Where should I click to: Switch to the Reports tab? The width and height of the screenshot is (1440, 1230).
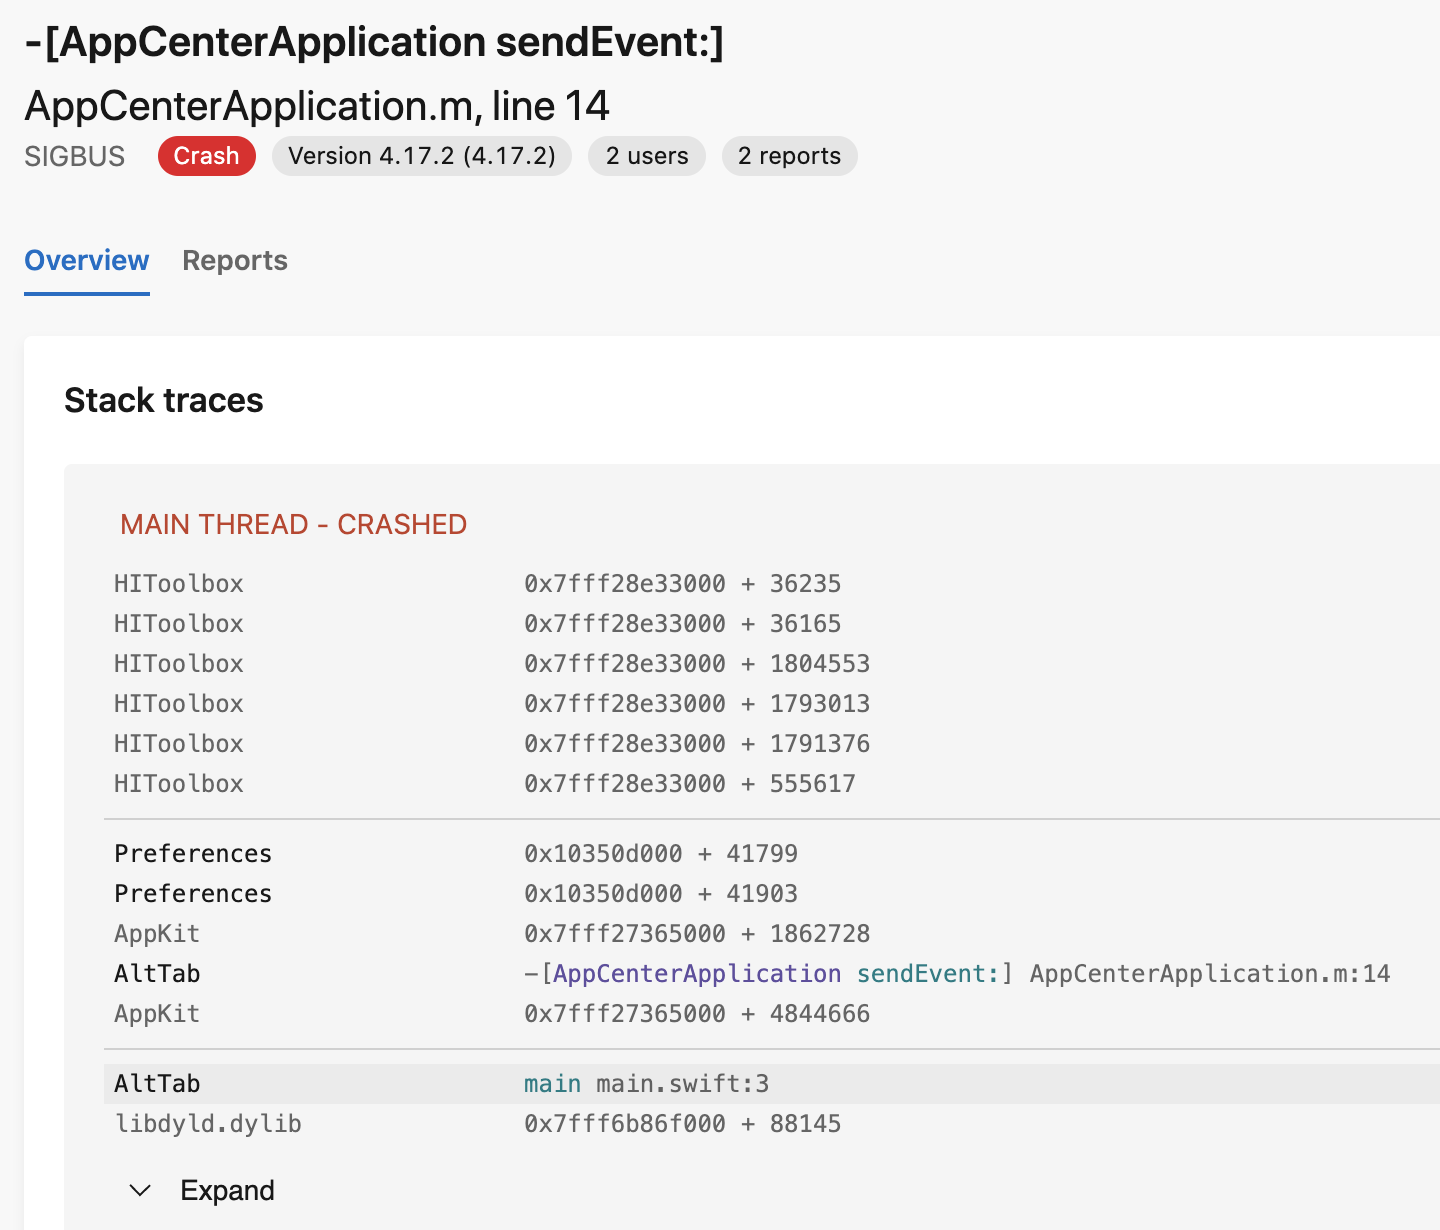pos(234,261)
